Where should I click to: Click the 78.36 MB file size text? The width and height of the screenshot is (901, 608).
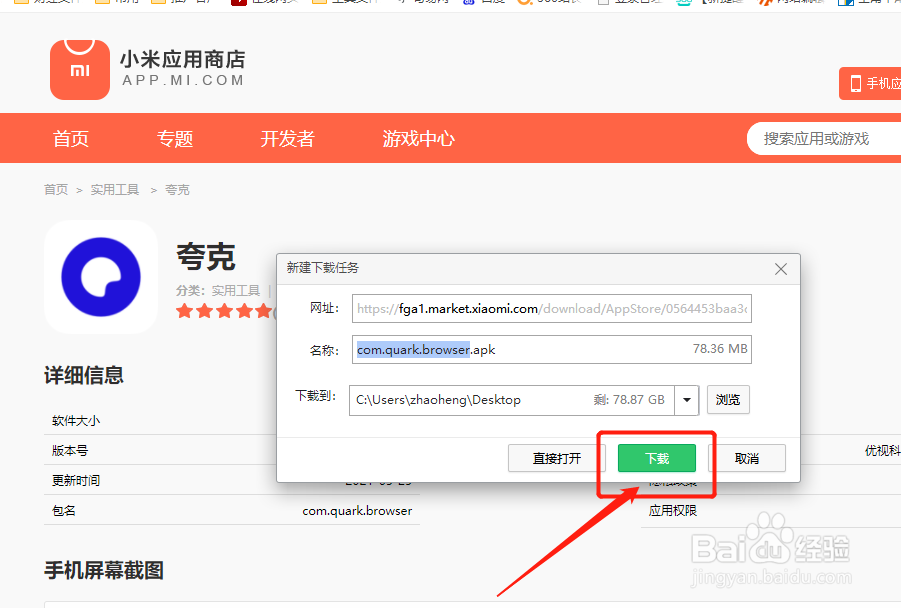(720, 349)
